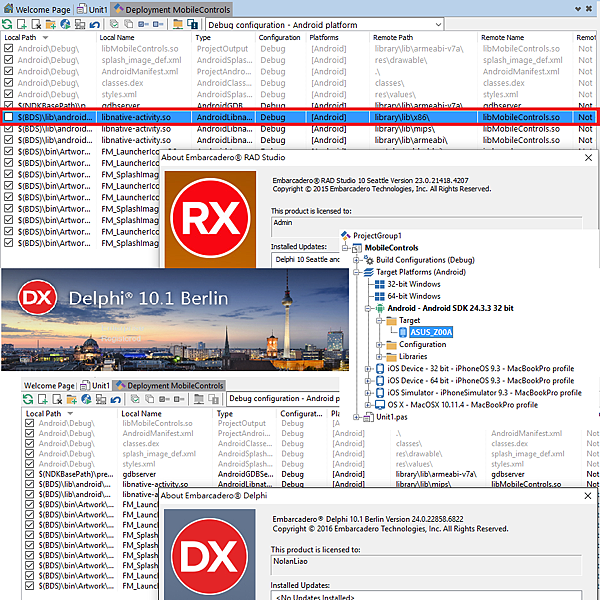
Task: Close the About Embarcadero RAD Studio dialog
Action: 589,157
